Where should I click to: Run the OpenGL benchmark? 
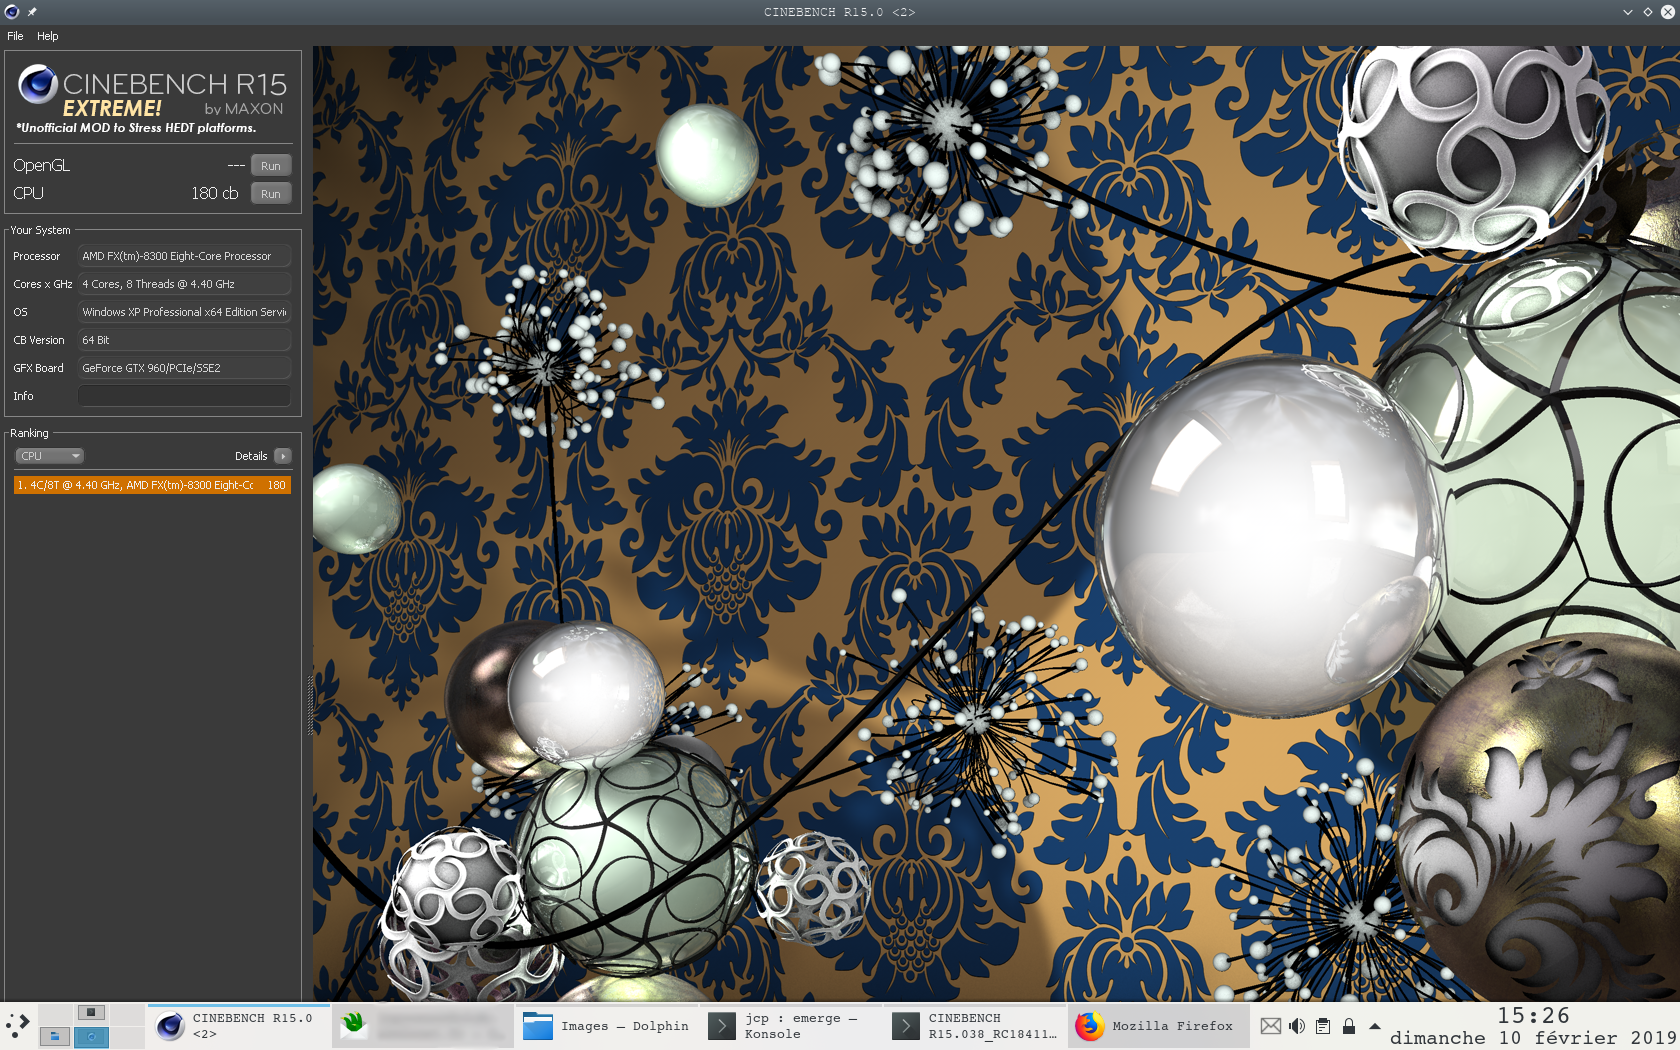(271, 166)
